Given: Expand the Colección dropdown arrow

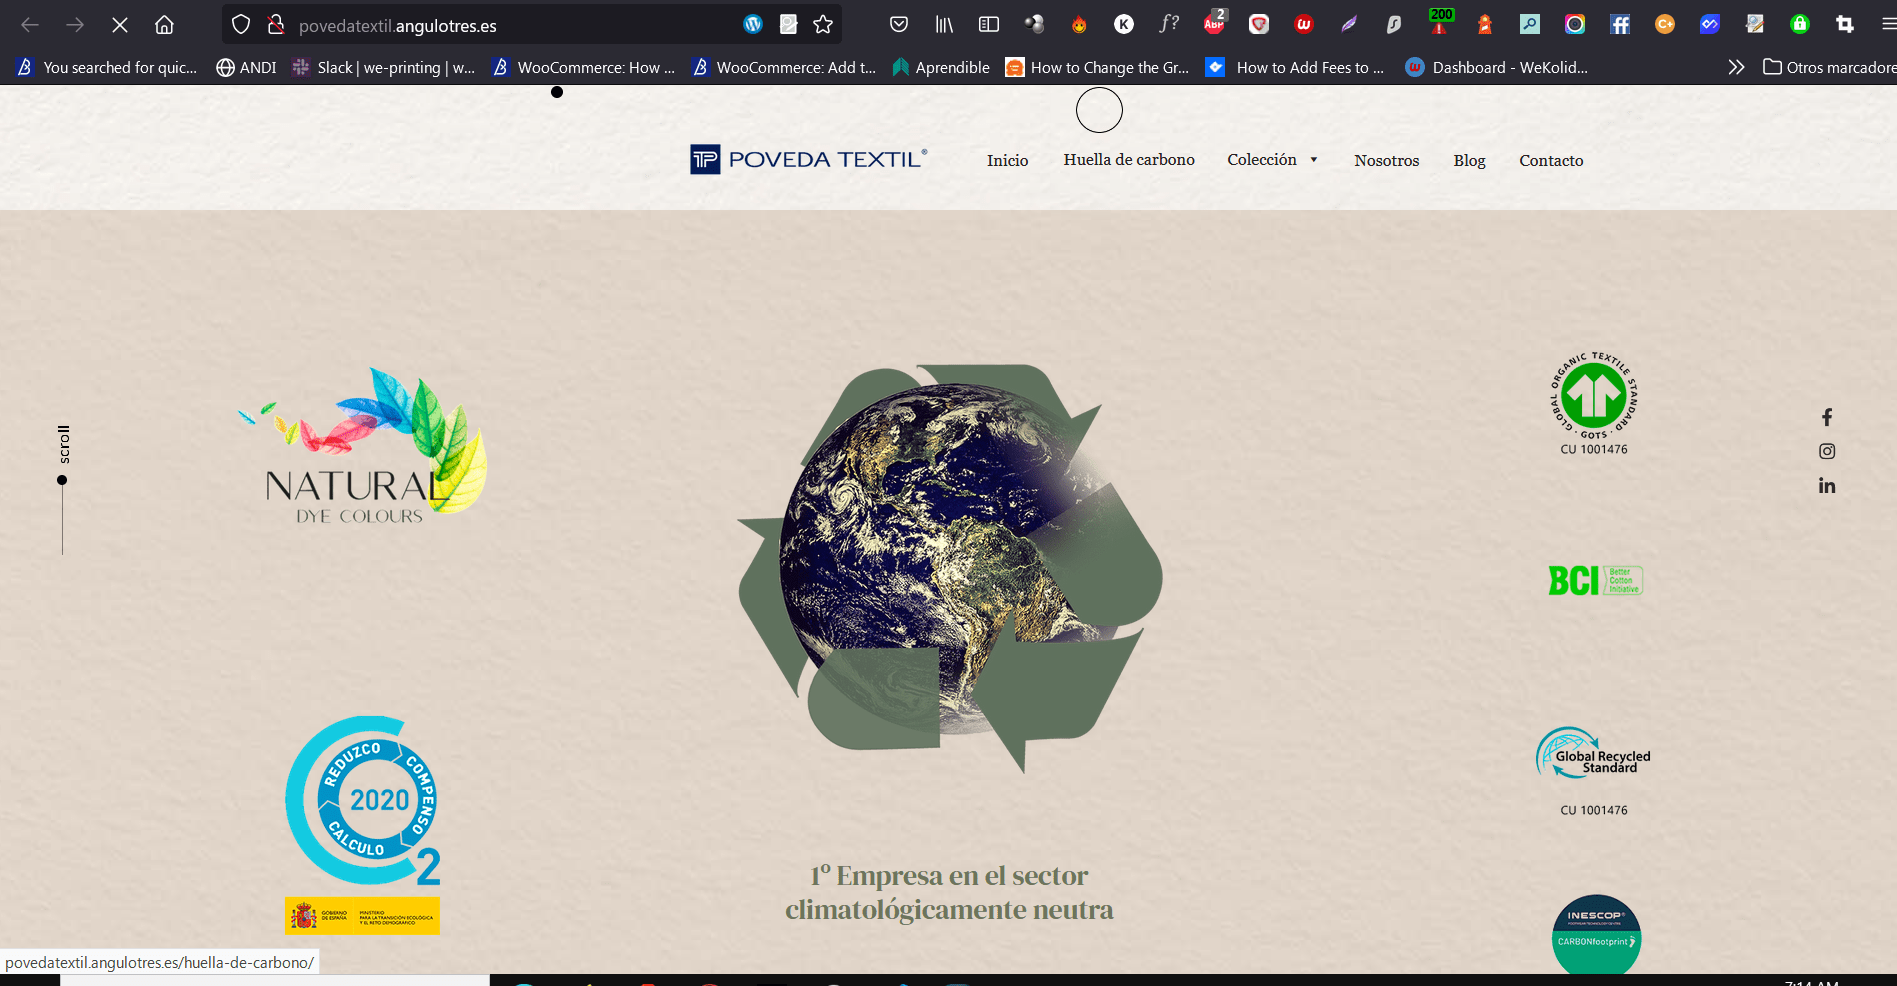Looking at the screenshot, I should tap(1314, 160).
